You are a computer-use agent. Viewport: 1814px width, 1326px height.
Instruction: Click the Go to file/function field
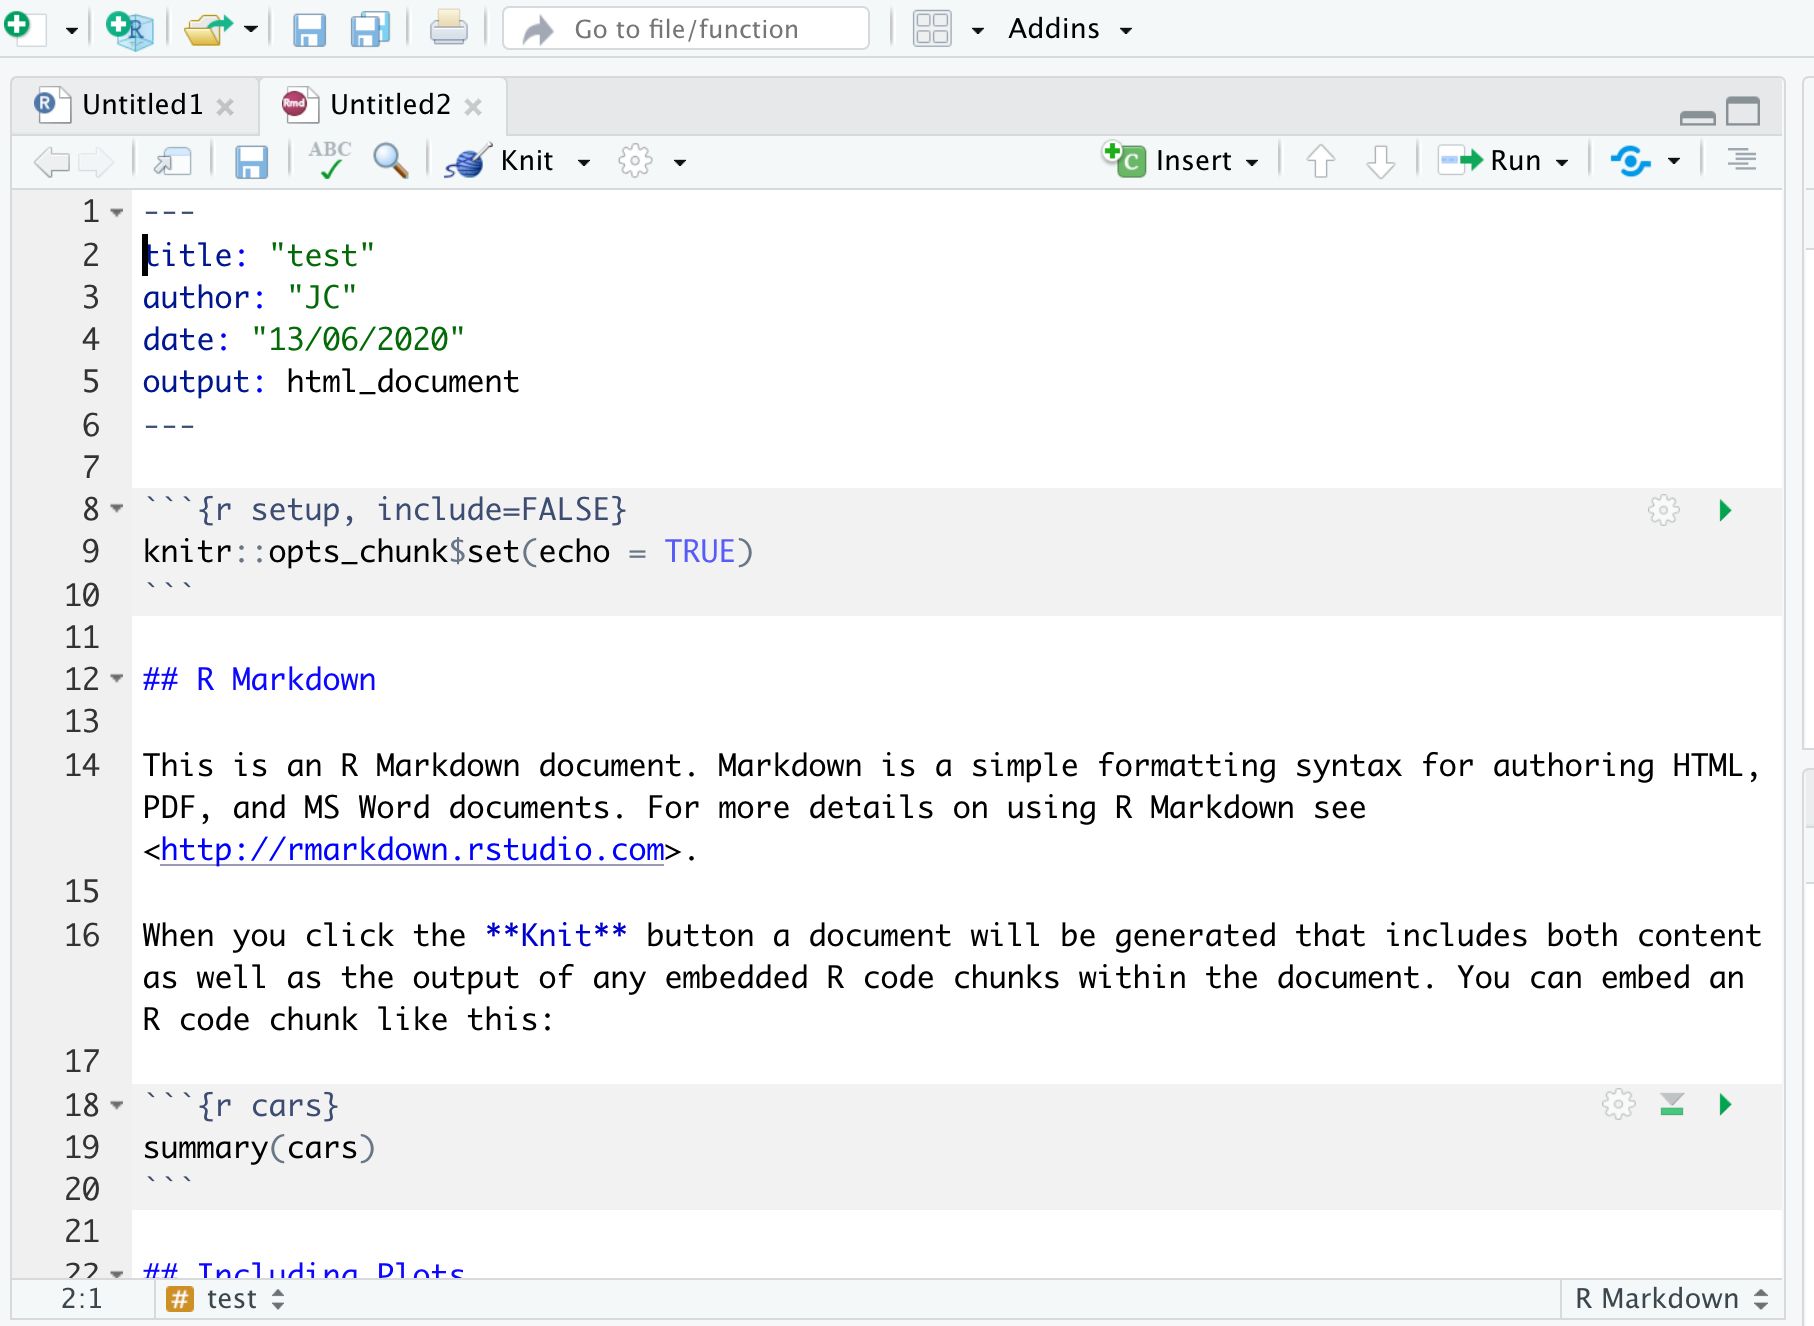click(x=686, y=29)
